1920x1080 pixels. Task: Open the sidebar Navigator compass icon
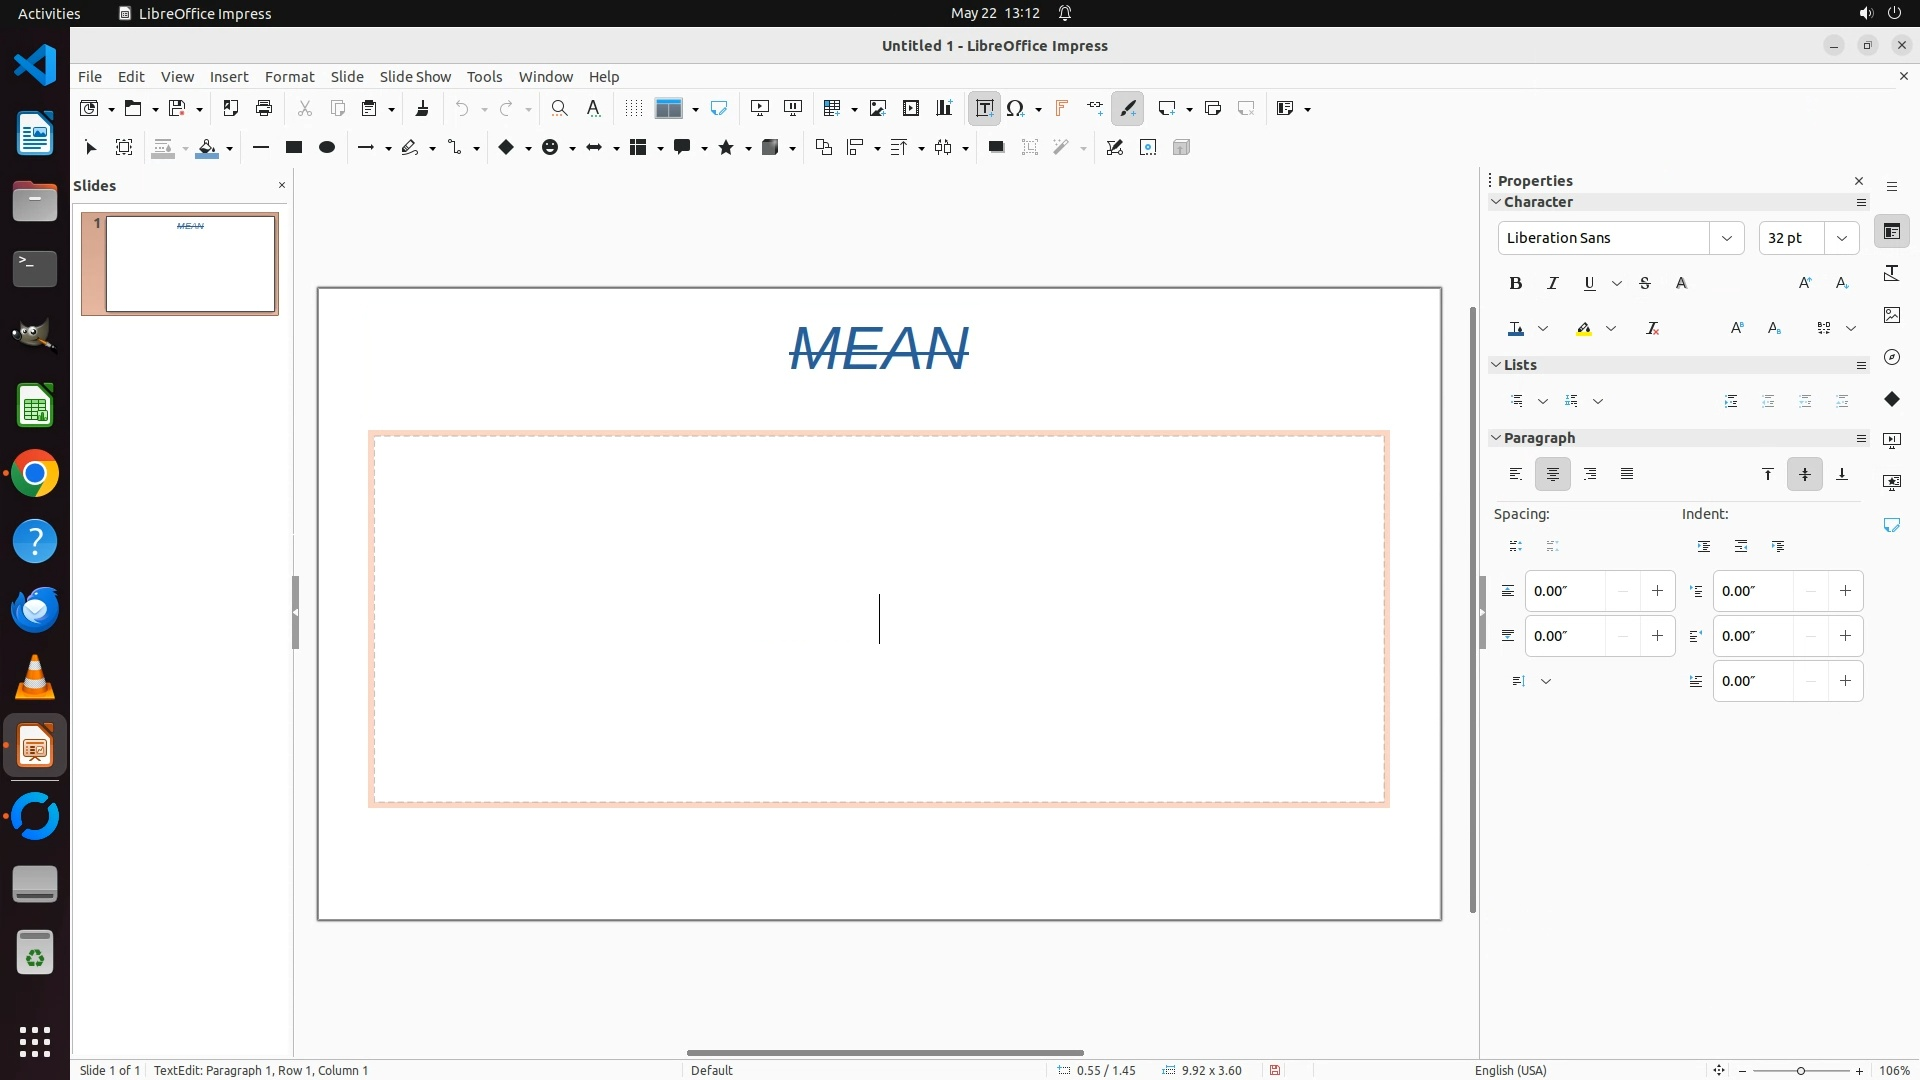(1891, 357)
